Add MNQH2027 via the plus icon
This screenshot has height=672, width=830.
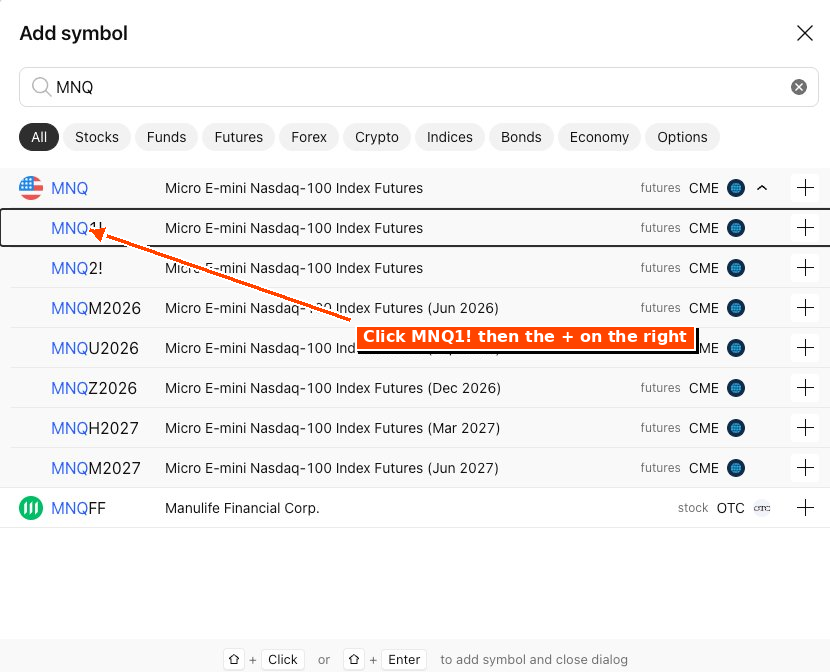(x=805, y=428)
